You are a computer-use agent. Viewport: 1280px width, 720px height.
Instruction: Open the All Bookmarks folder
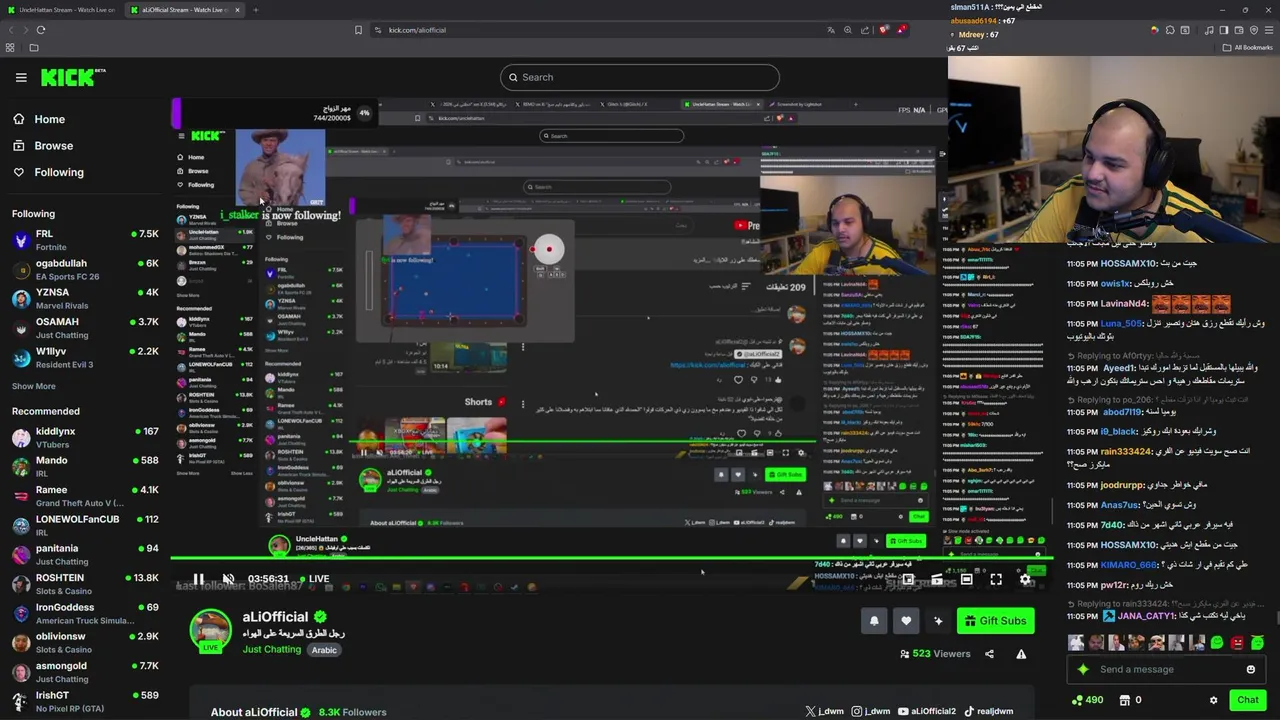(x=1248, y=47)
